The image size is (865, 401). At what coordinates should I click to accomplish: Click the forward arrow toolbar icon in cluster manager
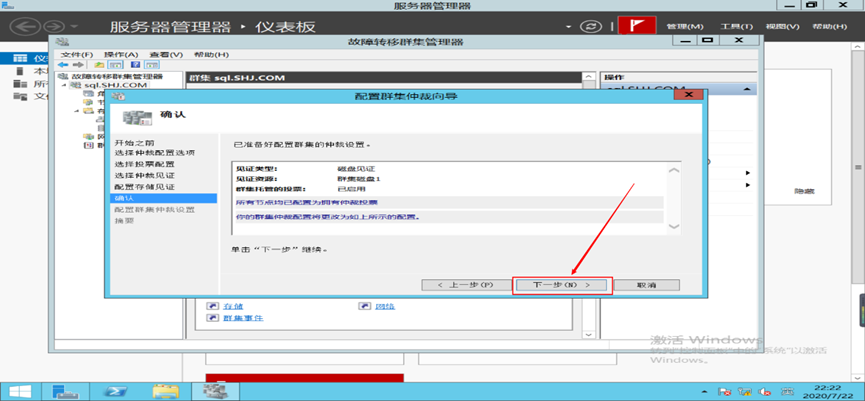pos(78,65)
